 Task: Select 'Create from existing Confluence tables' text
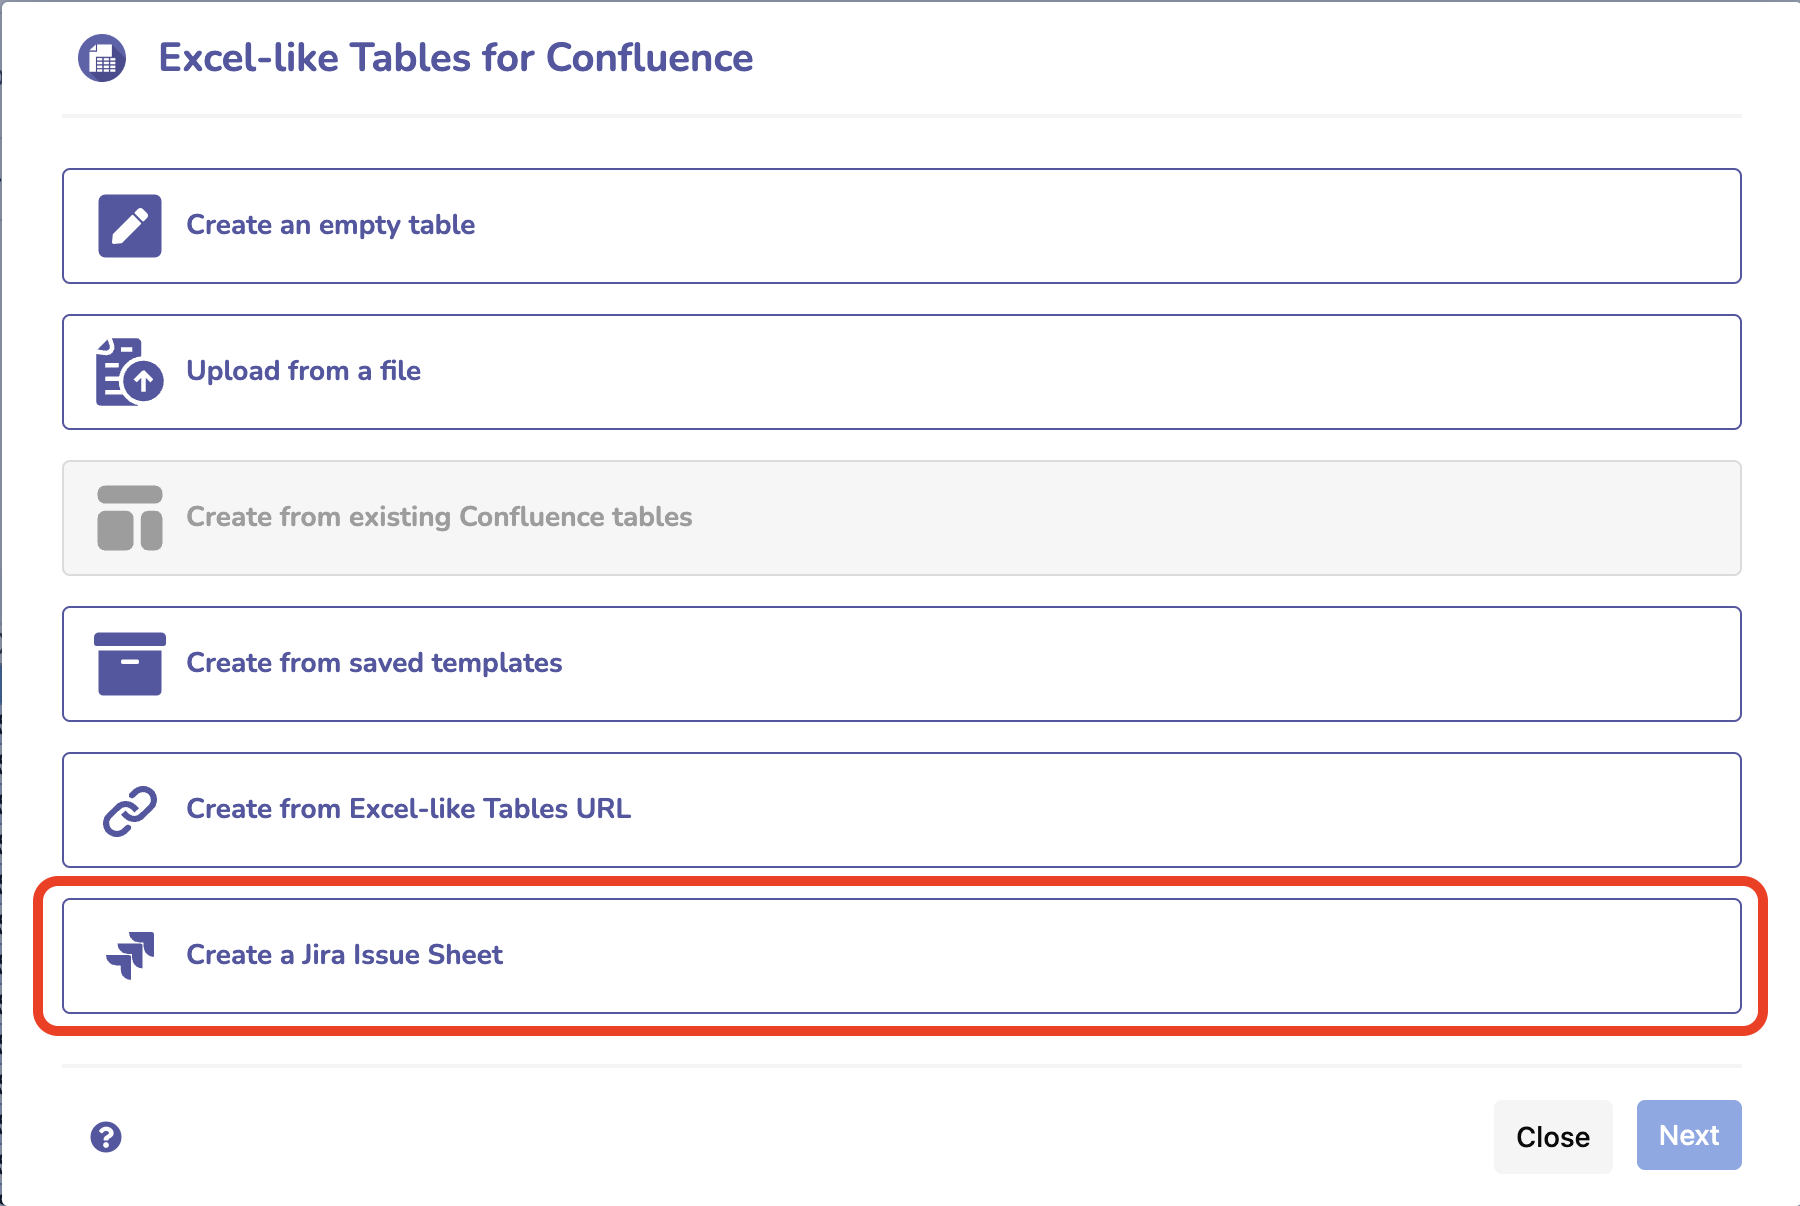[x=439, y=517]
